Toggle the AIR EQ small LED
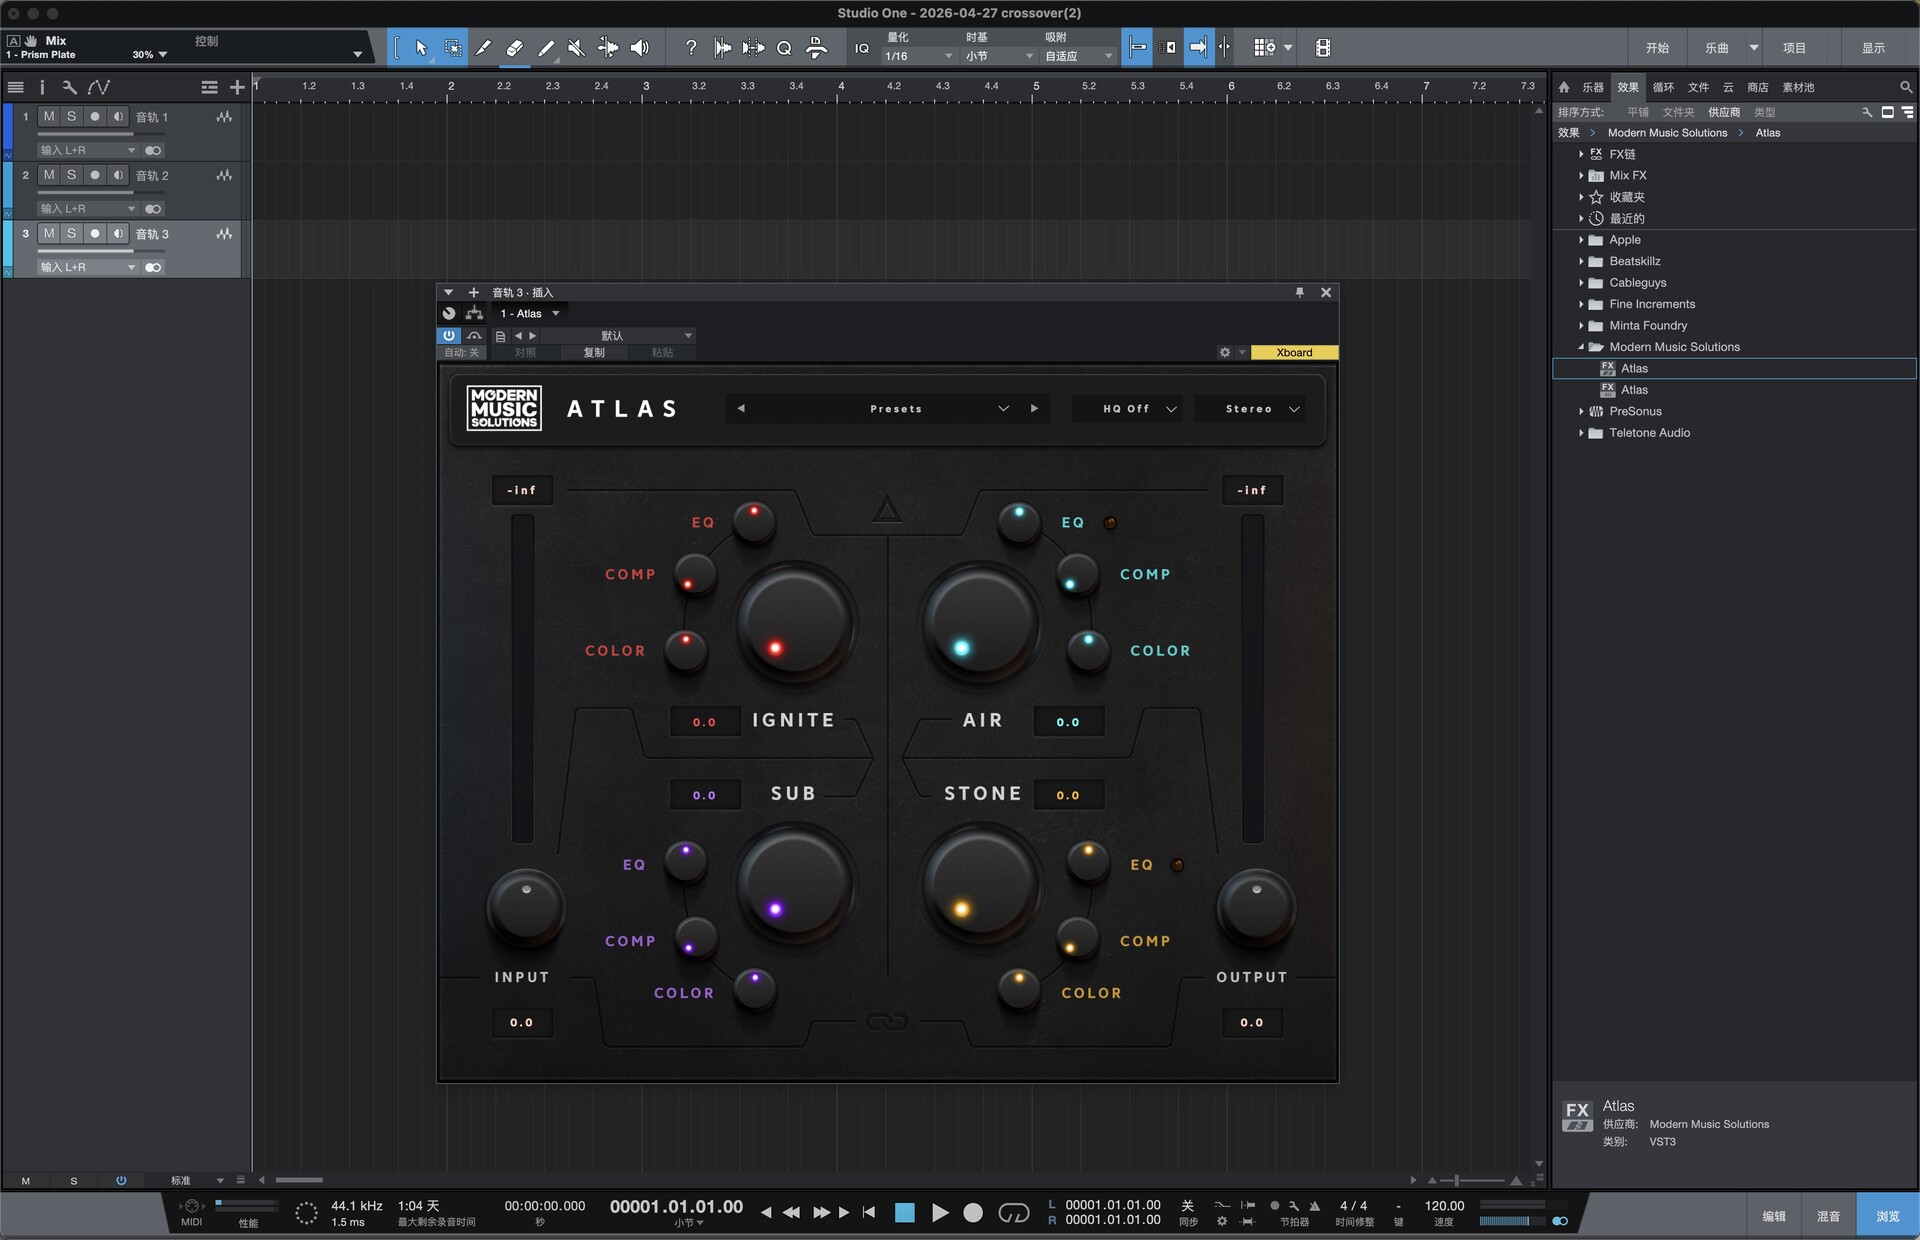1920x1240 pixels. pyautogui.click(x=1110, y=522)
